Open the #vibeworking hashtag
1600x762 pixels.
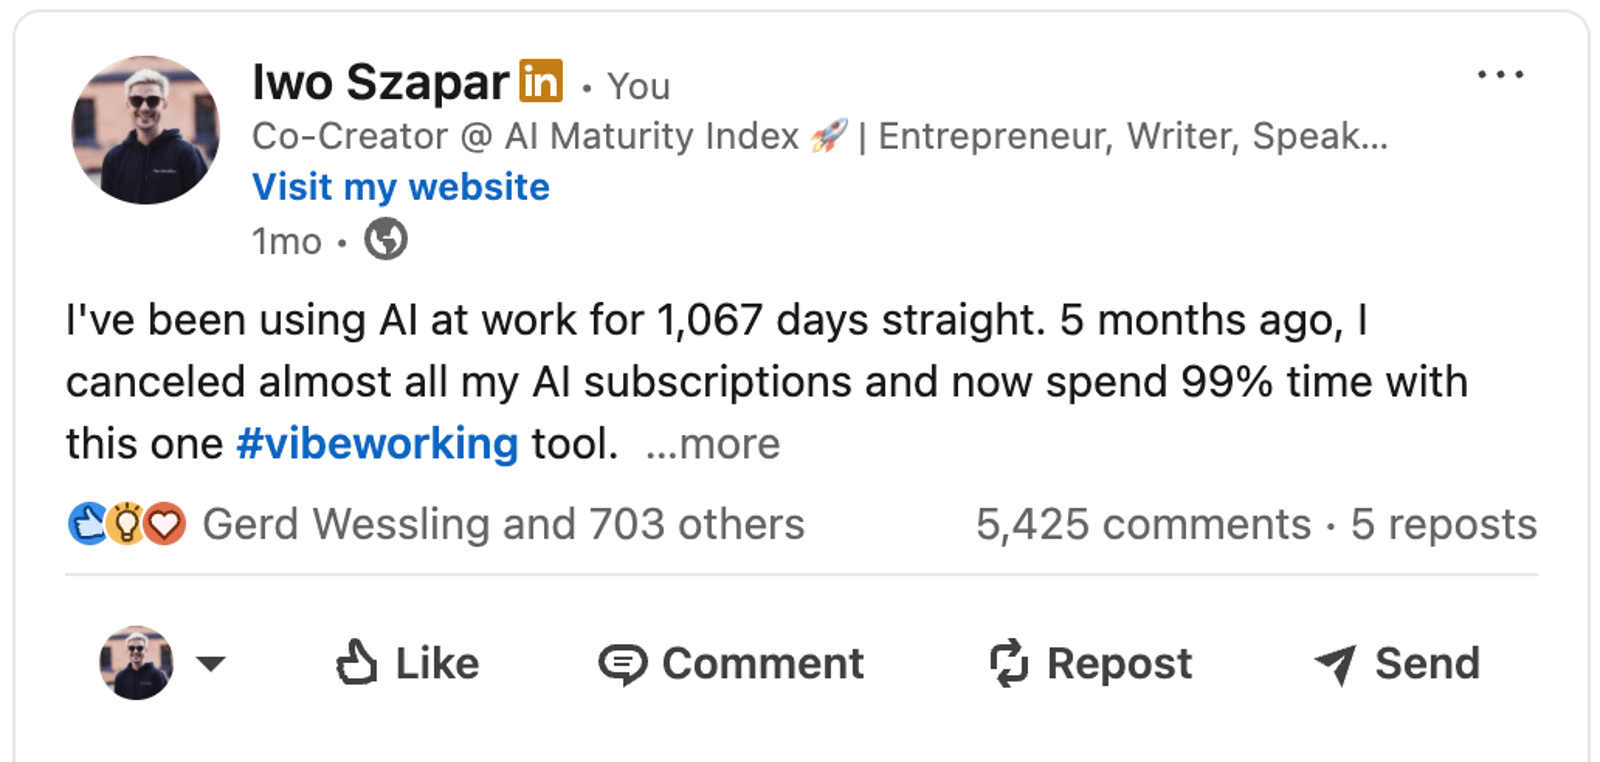(377, 444)
